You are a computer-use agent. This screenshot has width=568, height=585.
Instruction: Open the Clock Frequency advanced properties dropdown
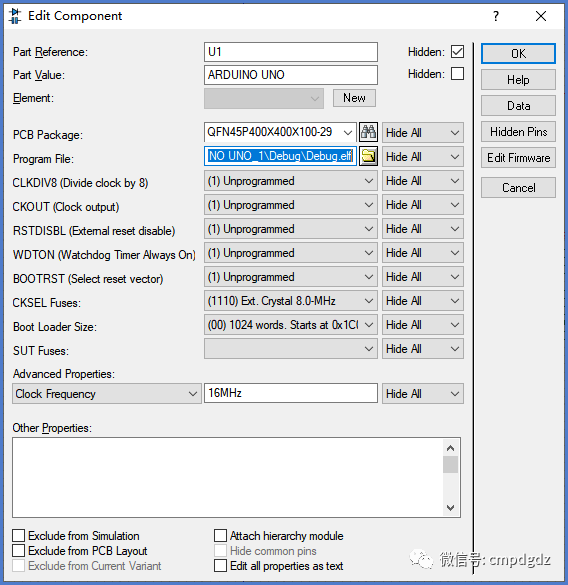pyautogui.click(x=107, y=394)
